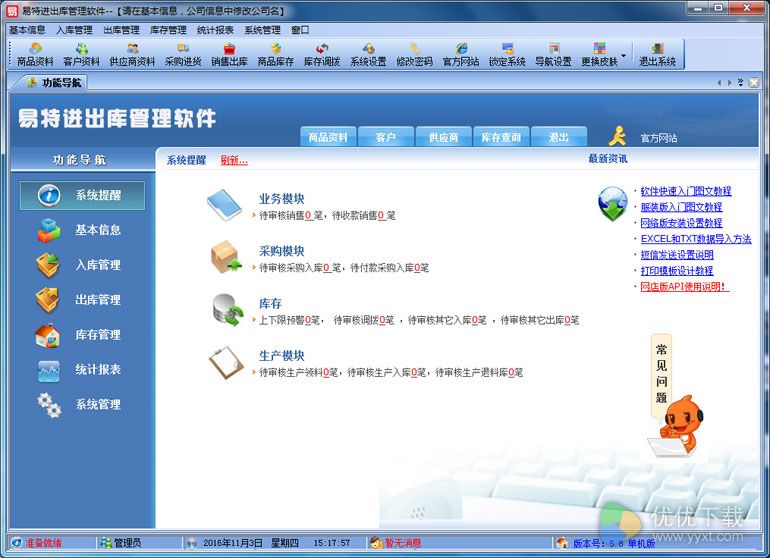Open 短信发送设置说明 link
The width and height of the screenshot is (770, 558).
point(677,254)
